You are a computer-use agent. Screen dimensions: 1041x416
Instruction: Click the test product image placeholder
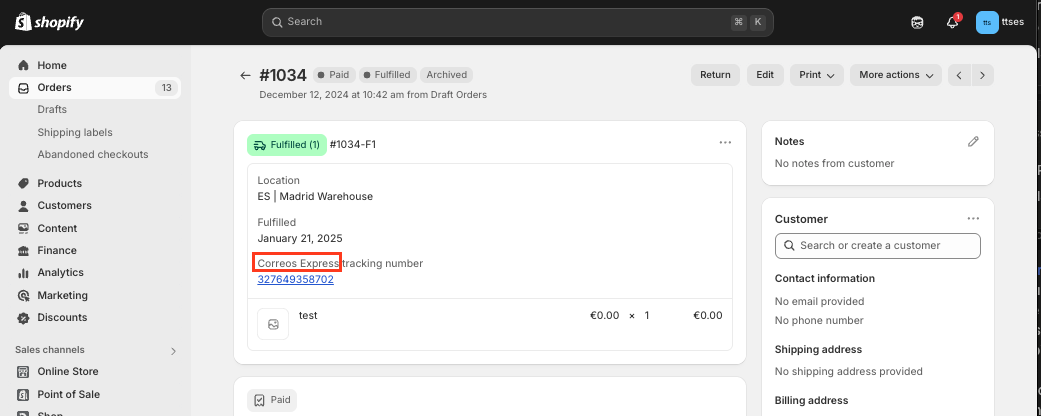pos(273,324)
